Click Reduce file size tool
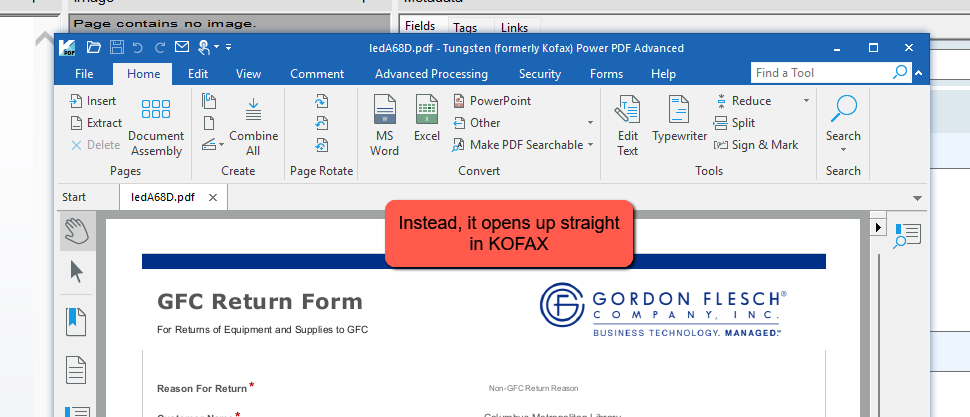970x417 pixels. click(743, 101)
